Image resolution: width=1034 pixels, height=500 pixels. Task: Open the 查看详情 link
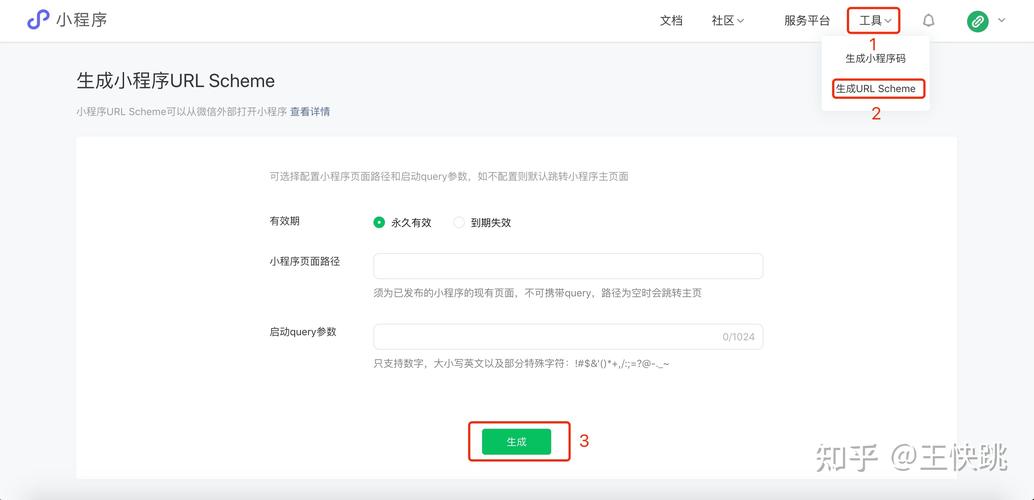(310, 111)
